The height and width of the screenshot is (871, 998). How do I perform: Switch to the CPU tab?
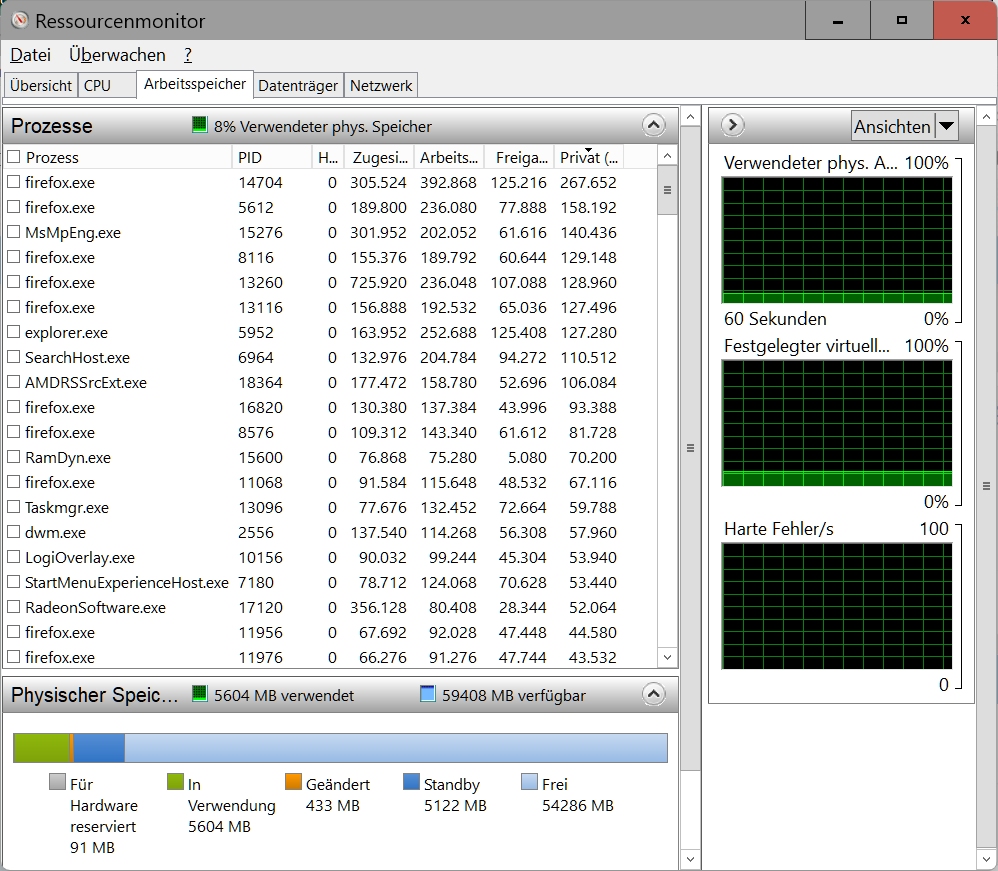(106, 85)
